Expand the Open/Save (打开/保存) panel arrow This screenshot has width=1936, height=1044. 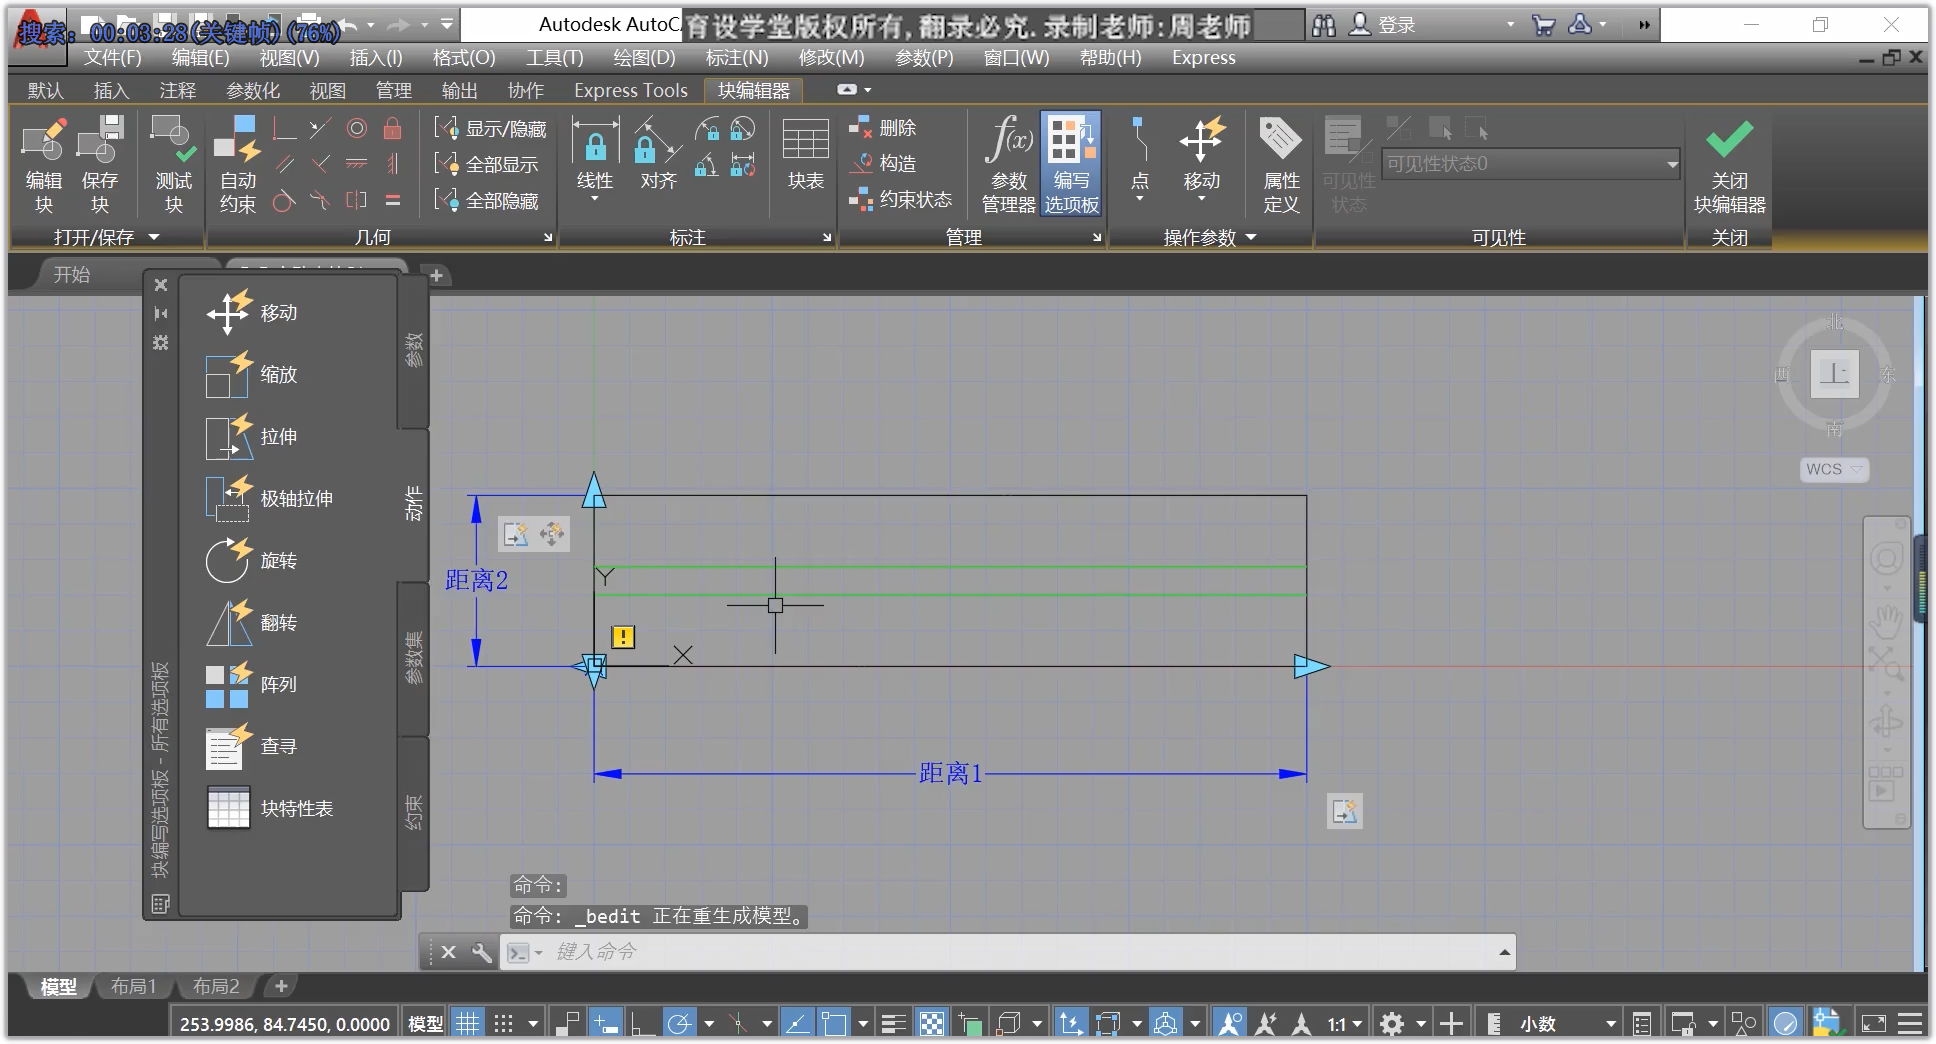[x=154, y=237]
